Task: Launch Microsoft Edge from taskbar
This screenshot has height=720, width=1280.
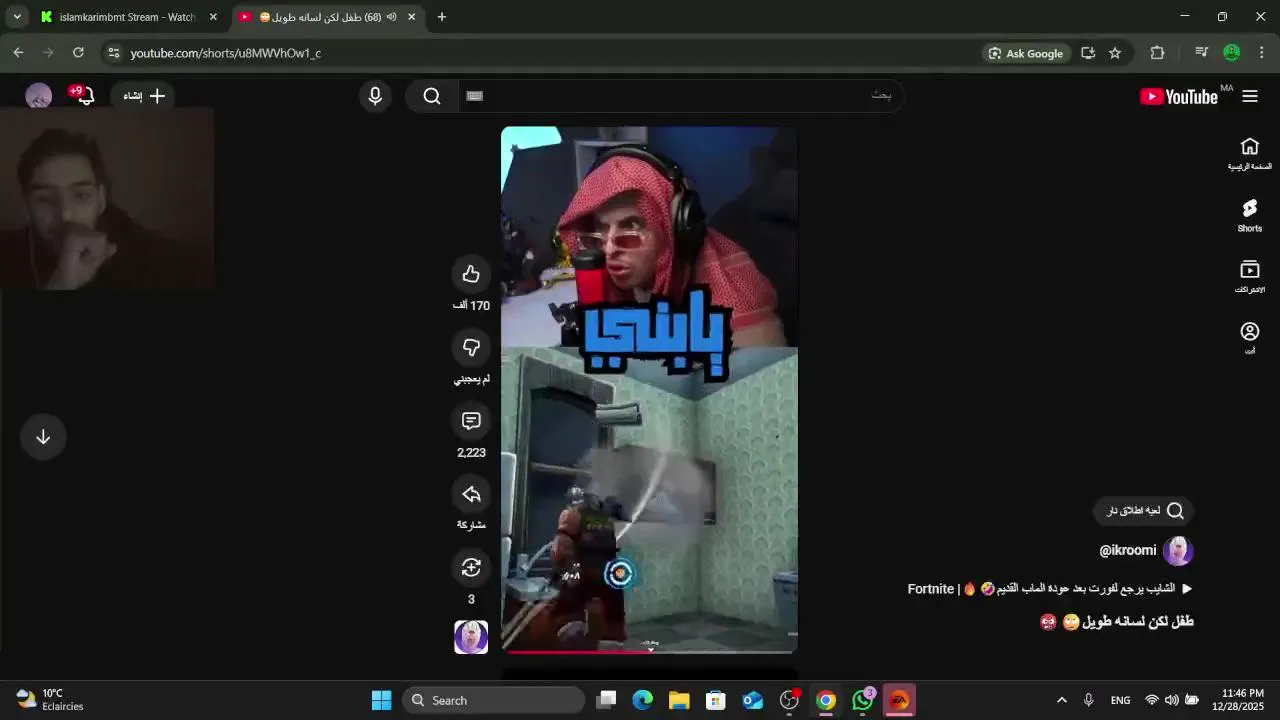Action: (642, 700)
